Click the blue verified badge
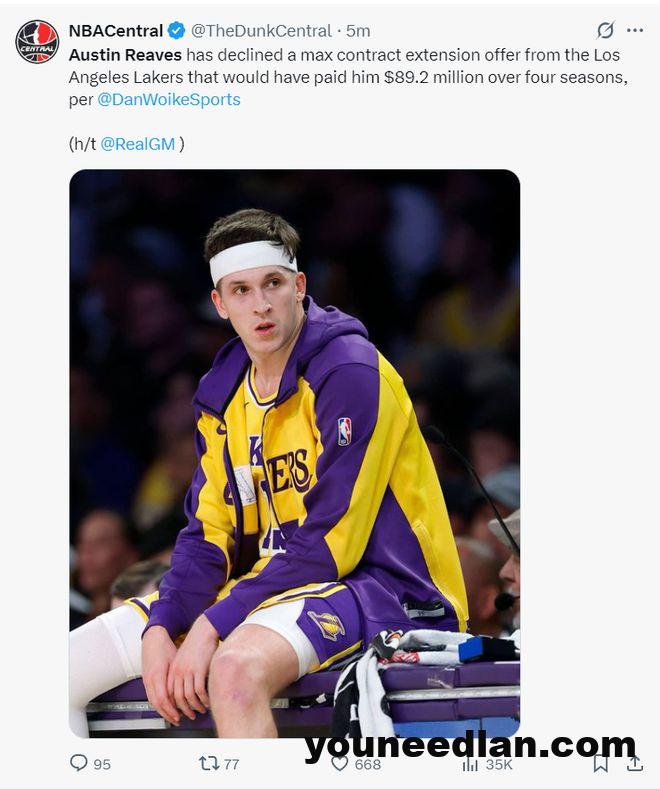Screen dimensions: 660x789 click(x=176, y=31)
